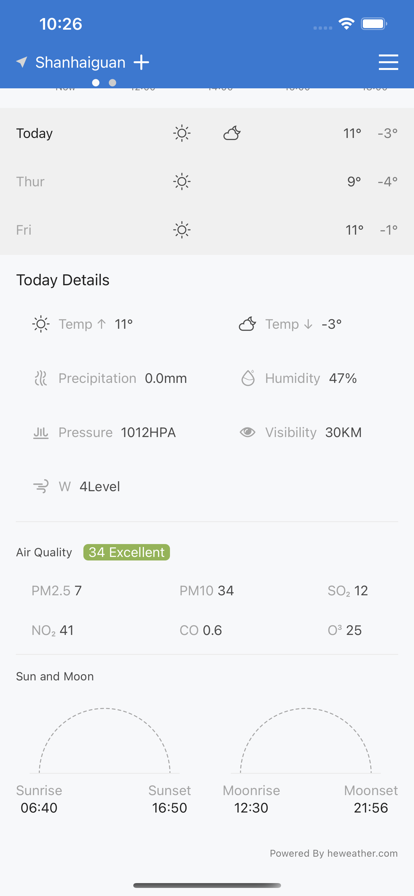The height and width of the screenshot is (896, 414).
Task: Tap the sunrise-sunset arc diagram
Action: coord(105,741)
